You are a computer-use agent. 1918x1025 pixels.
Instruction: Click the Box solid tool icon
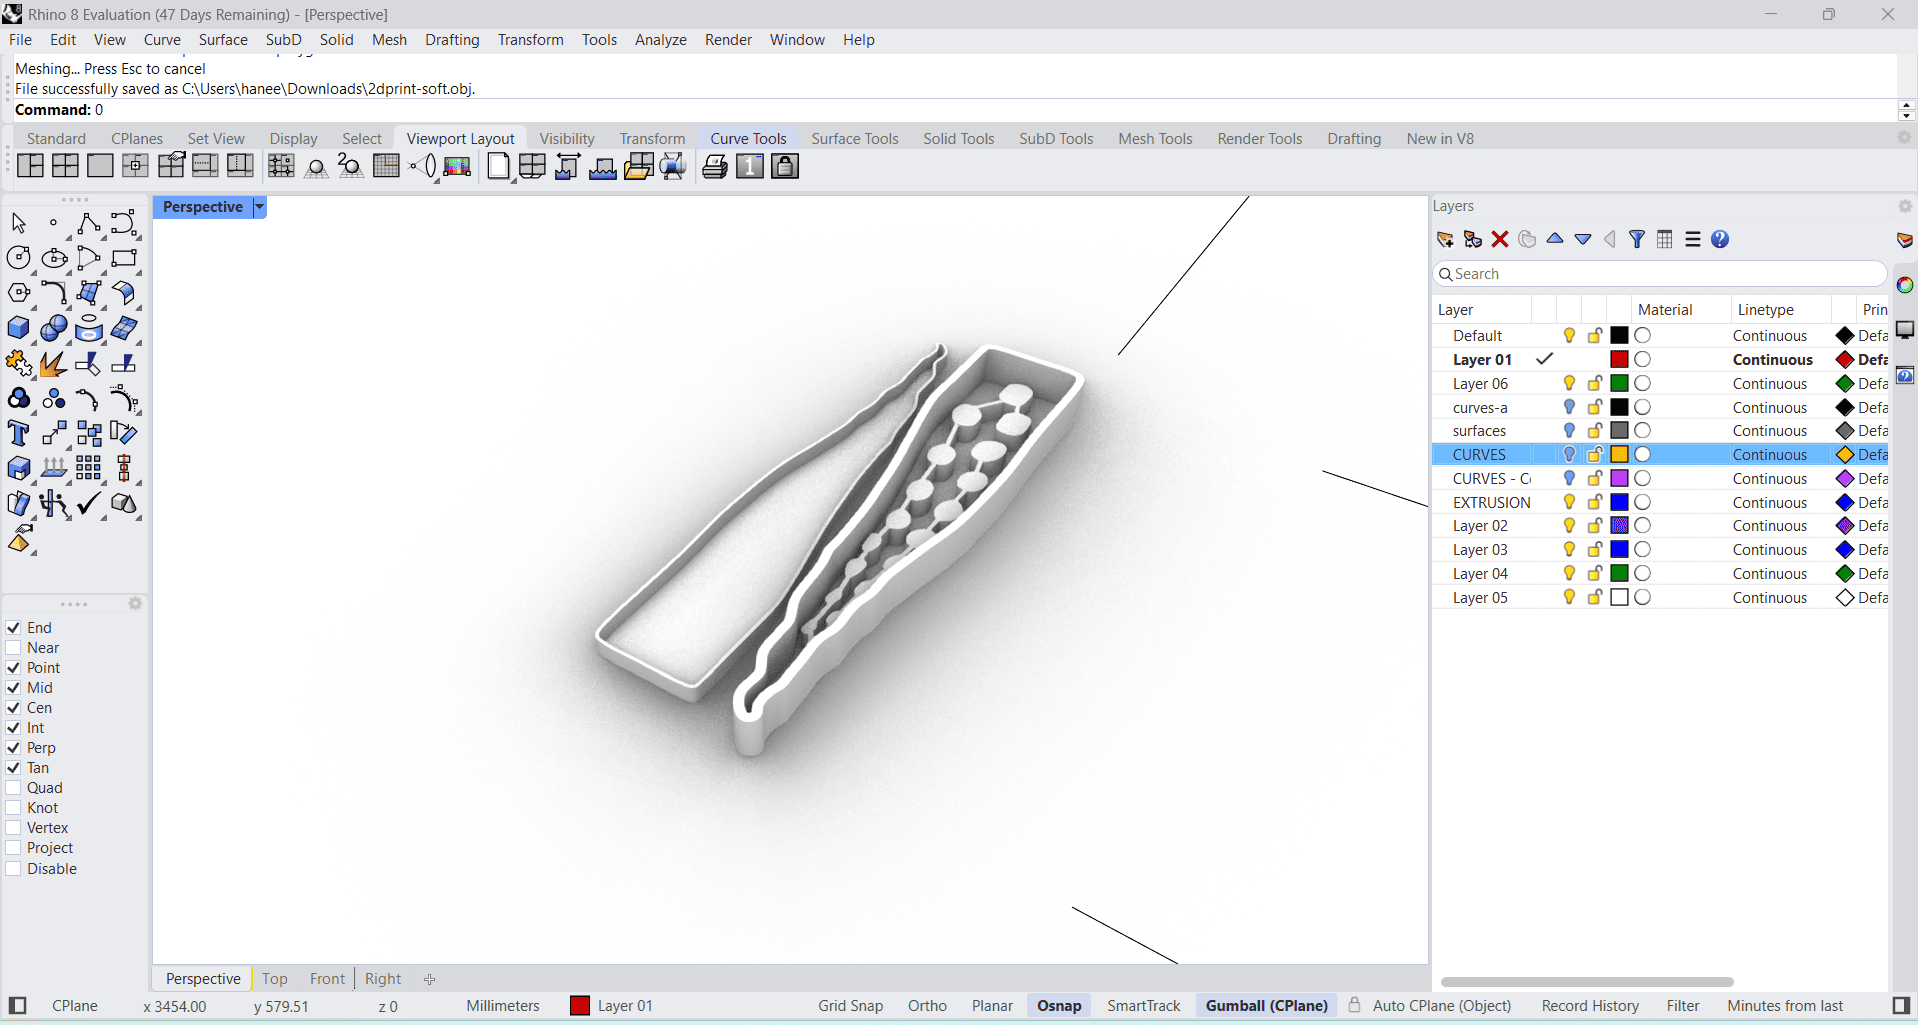point(19,328)
